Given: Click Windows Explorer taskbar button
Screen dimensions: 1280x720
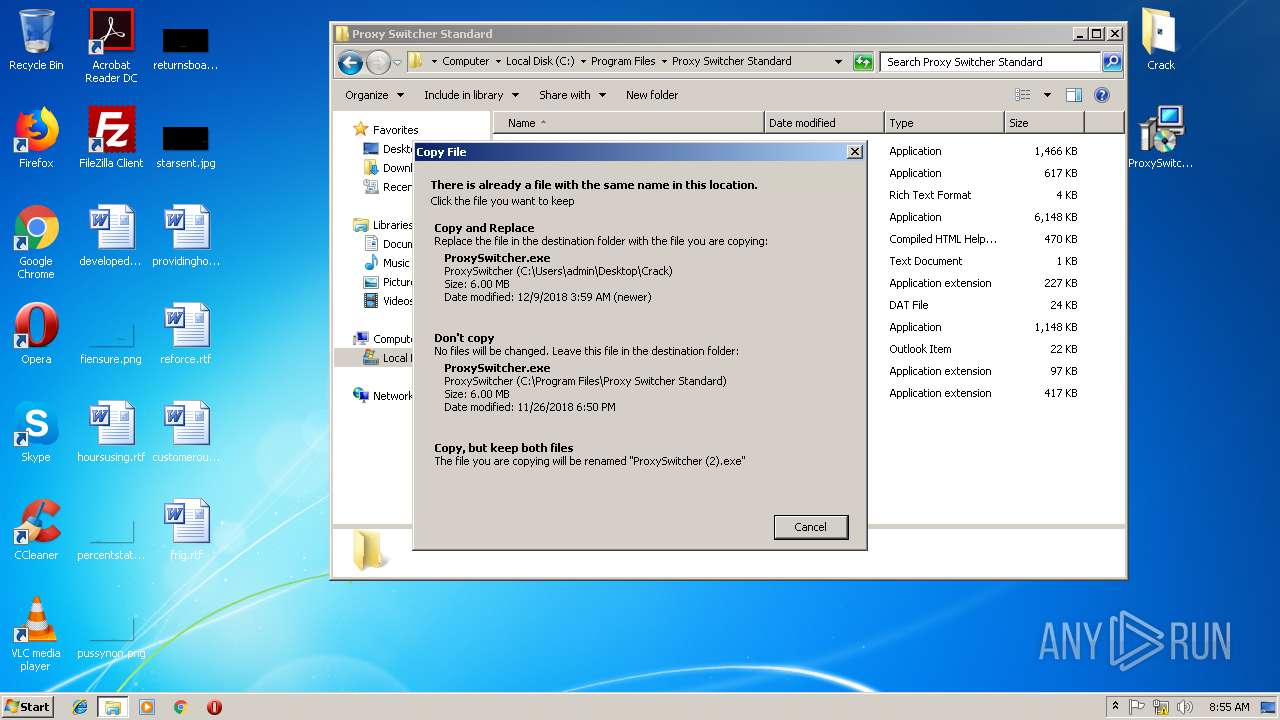Looking at the screenshot, I should 112,707.
